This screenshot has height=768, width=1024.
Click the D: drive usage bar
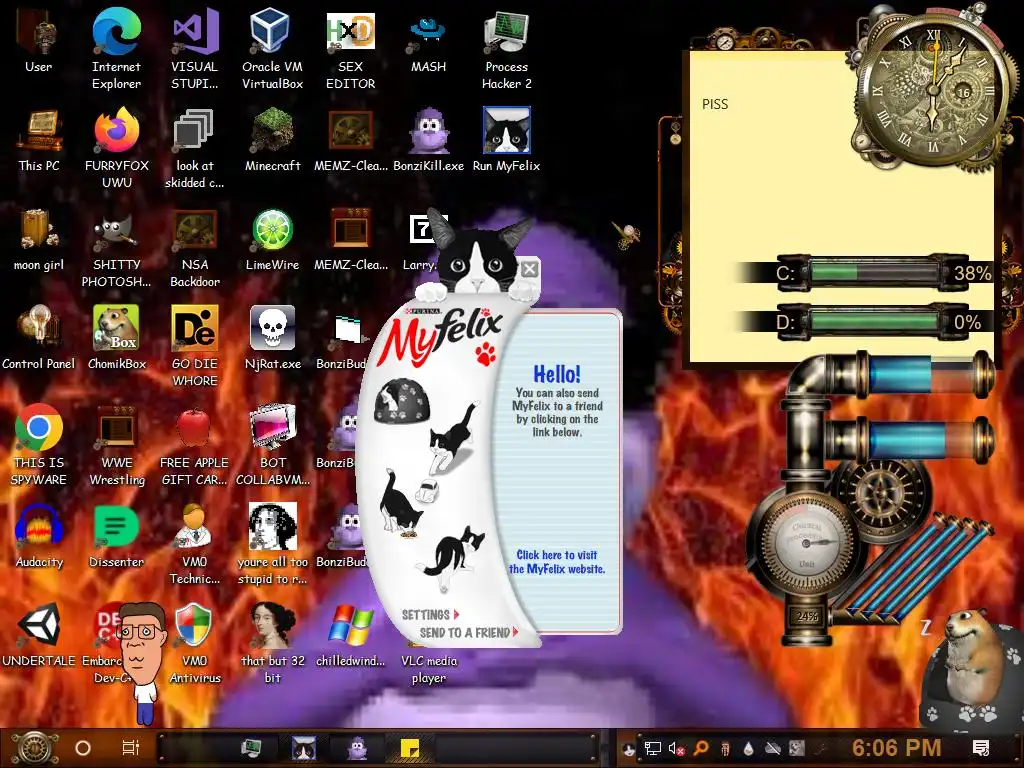(875, 322)
